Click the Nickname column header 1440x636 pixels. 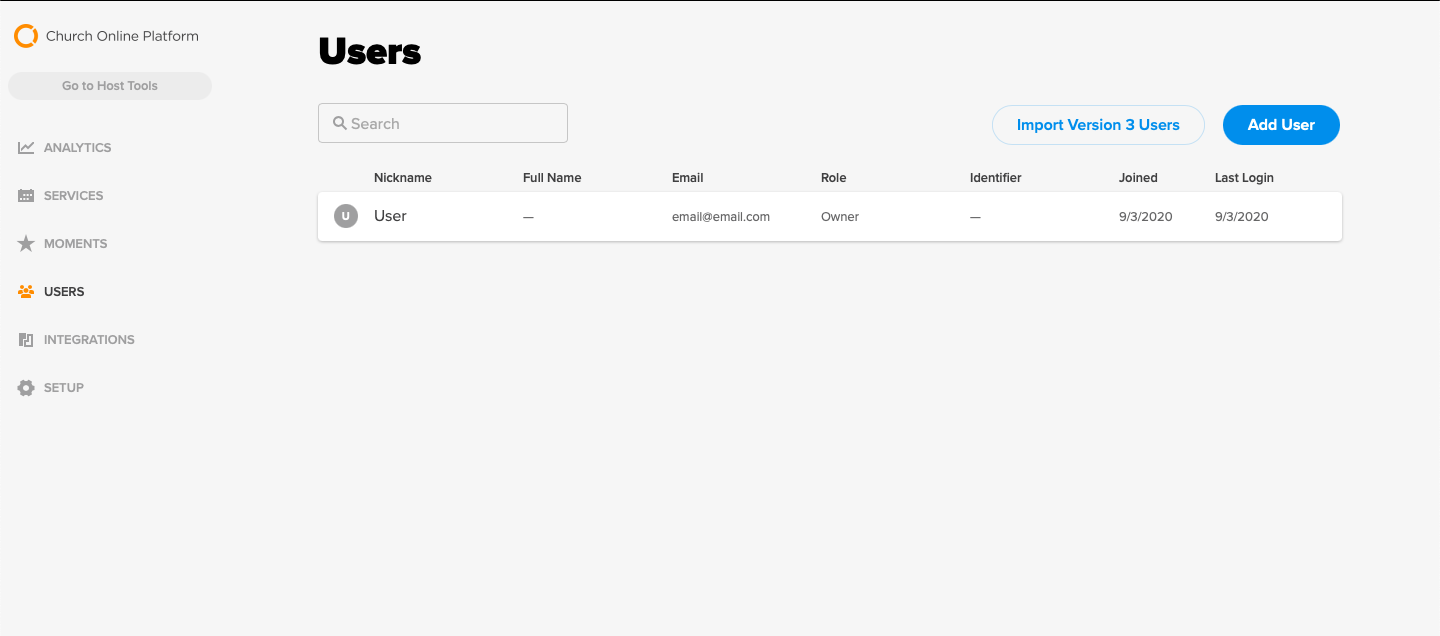pos(403,178)
